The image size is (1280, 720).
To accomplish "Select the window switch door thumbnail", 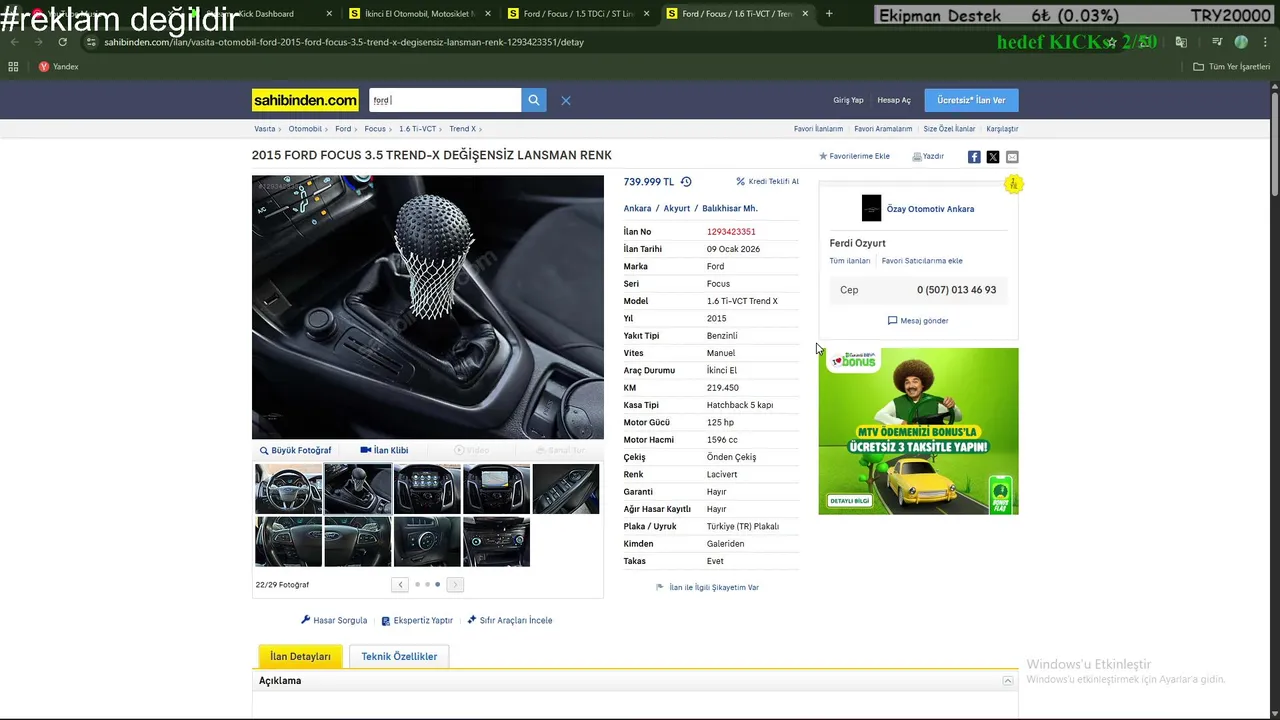I will (x=566, y=489).
